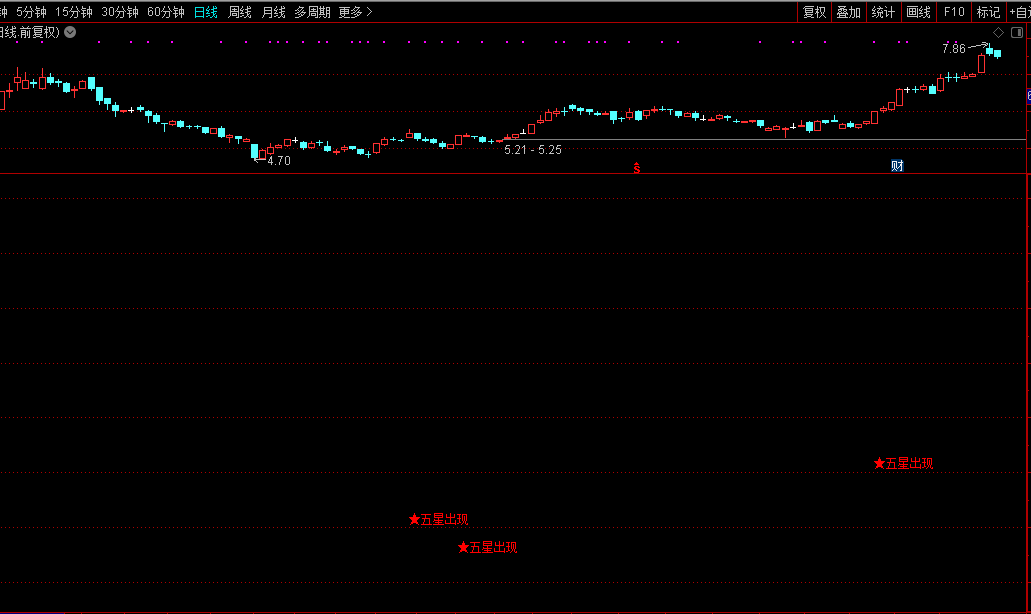Select the 30分钟 chart period
The width and height of the screenshot is (1031, 614).
point(120,12)
